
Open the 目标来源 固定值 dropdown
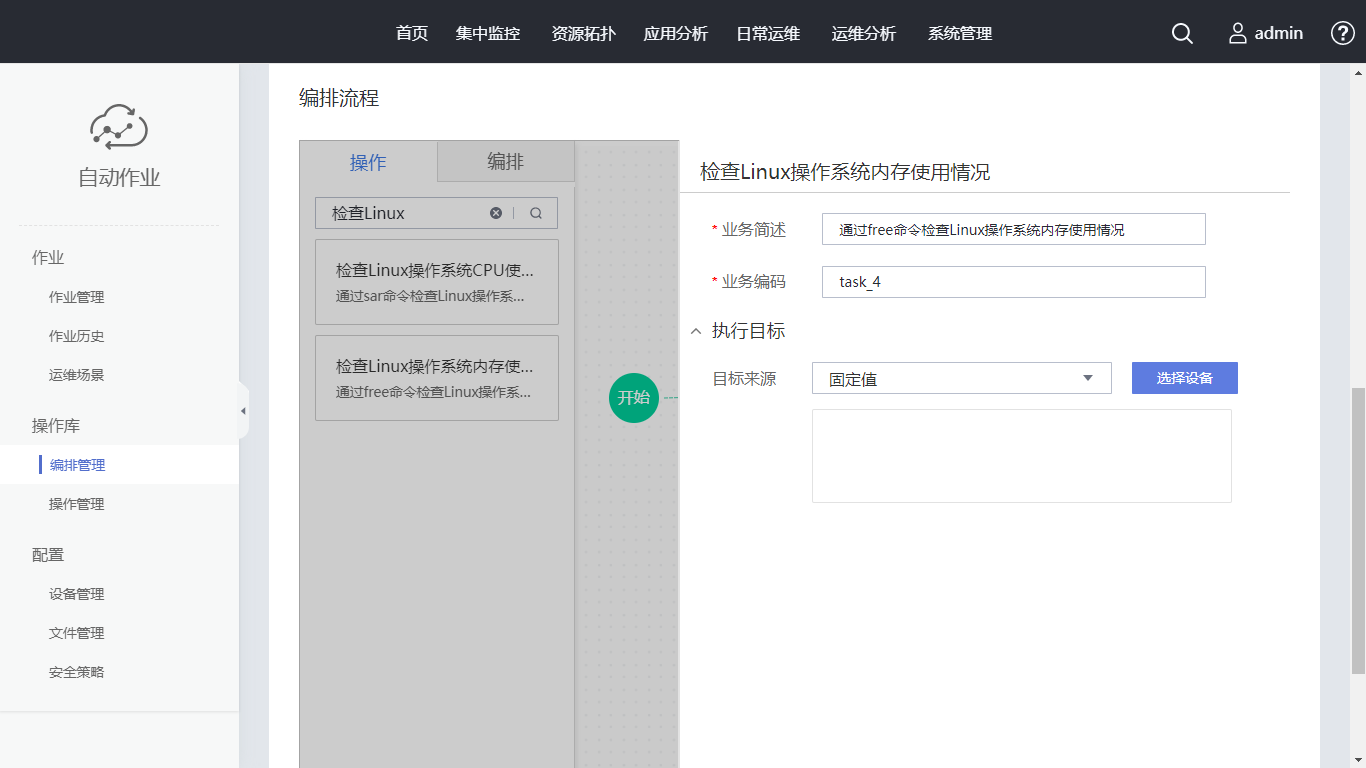pos(961,379)
